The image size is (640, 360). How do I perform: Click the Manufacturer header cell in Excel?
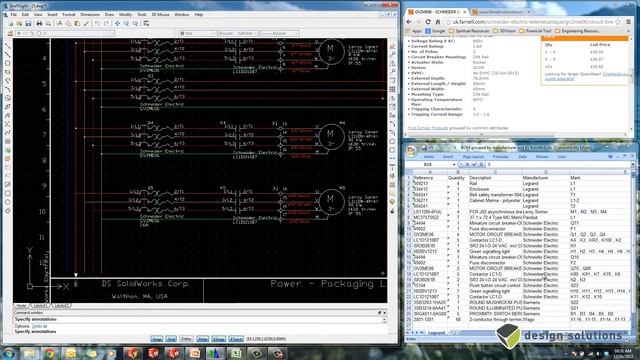point(546,178)
